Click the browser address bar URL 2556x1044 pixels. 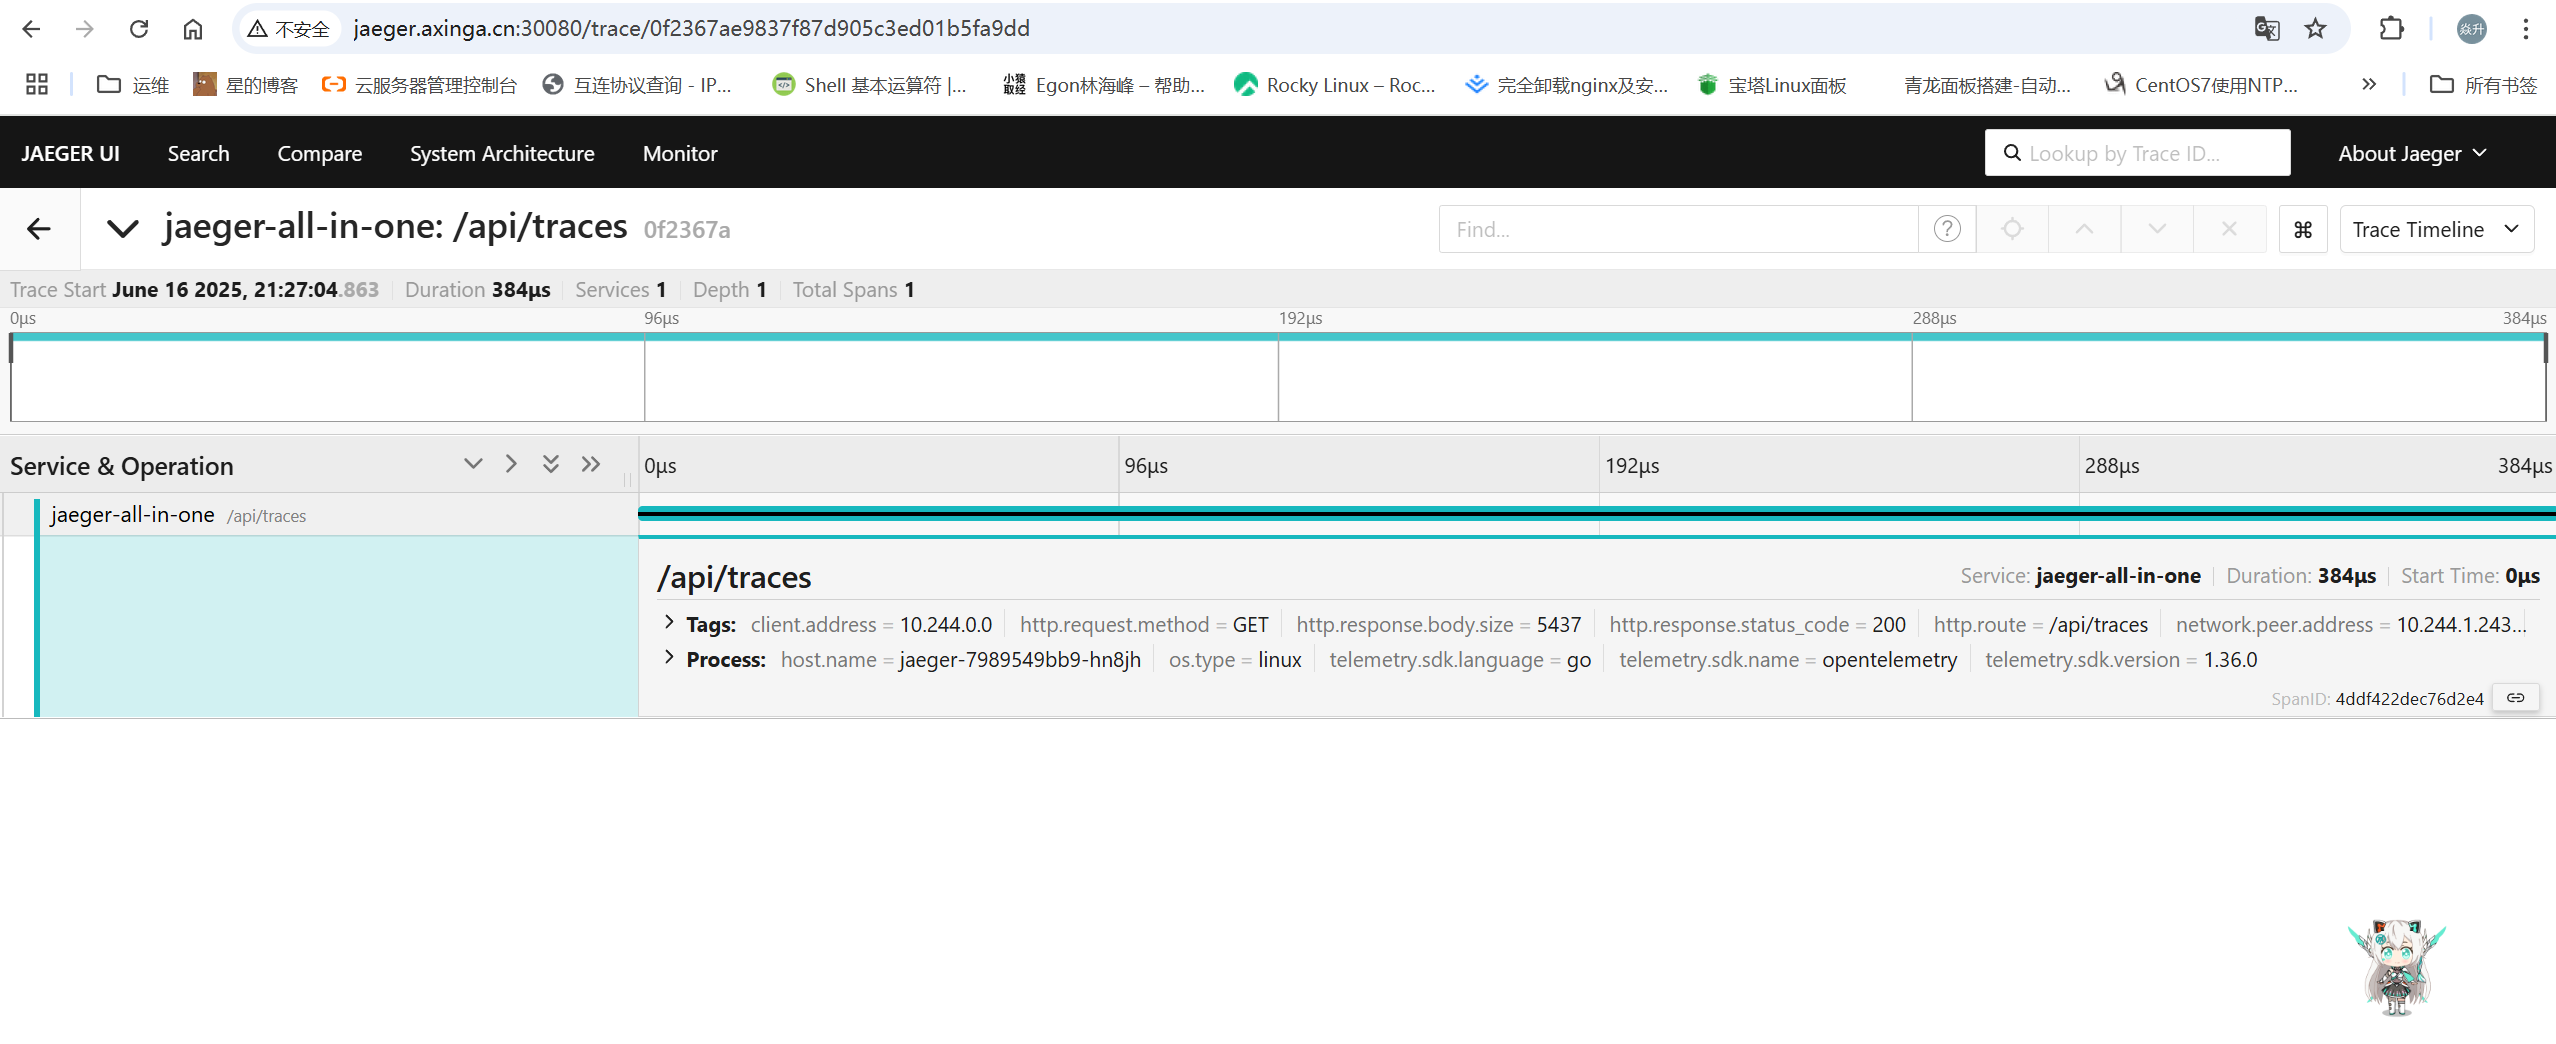pyautogui.click(x=692, y=29)
